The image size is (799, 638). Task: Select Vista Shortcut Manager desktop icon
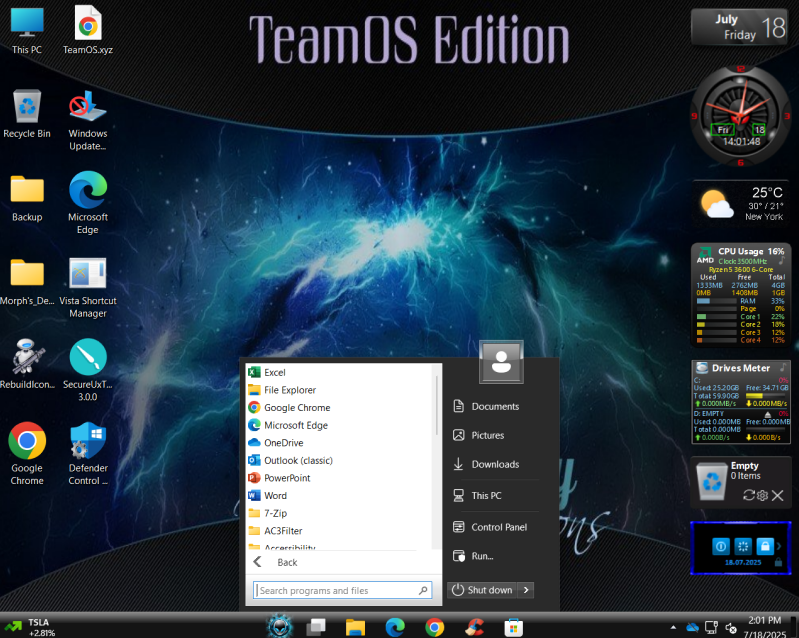88,287
